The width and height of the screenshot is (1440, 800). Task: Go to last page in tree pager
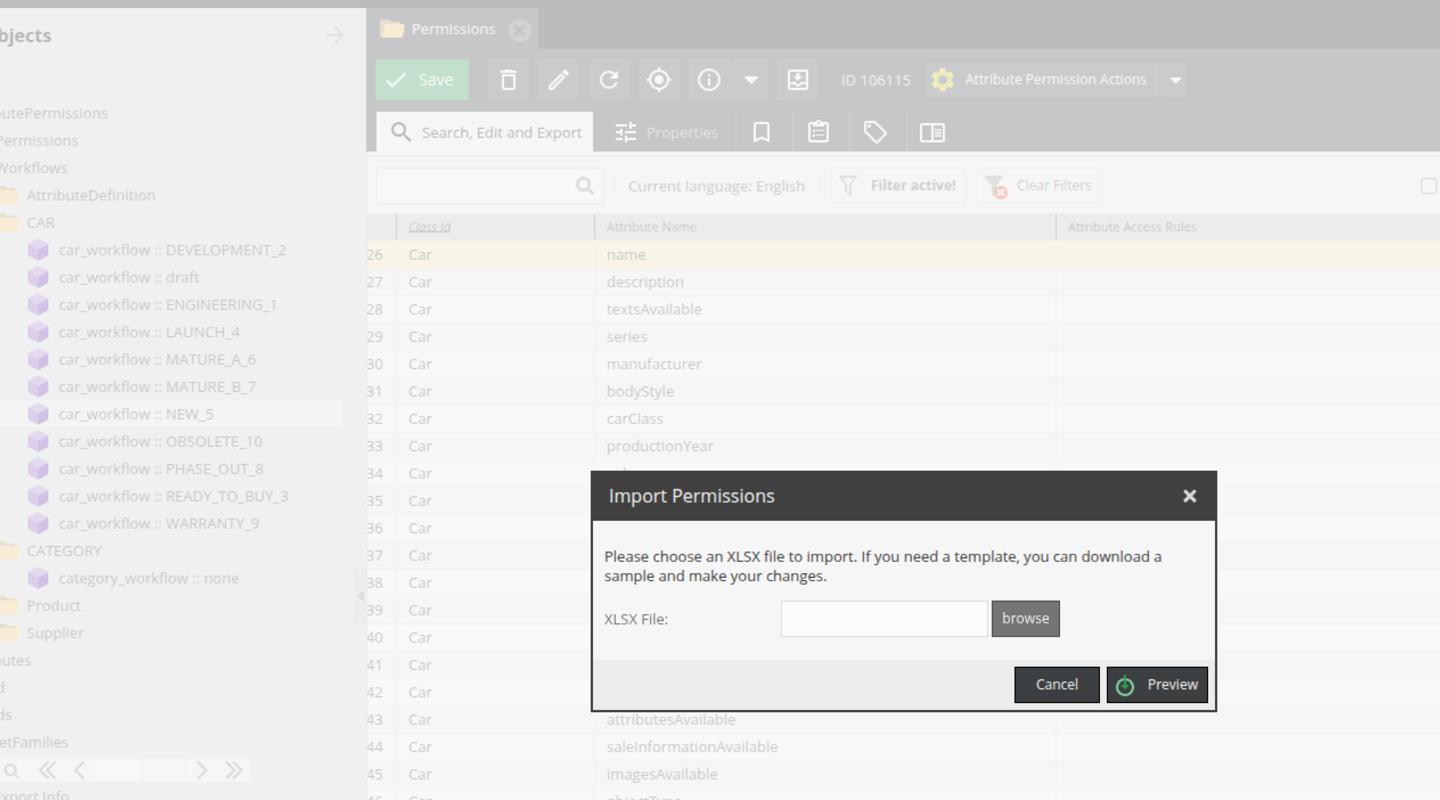click(x=234, y=770)
